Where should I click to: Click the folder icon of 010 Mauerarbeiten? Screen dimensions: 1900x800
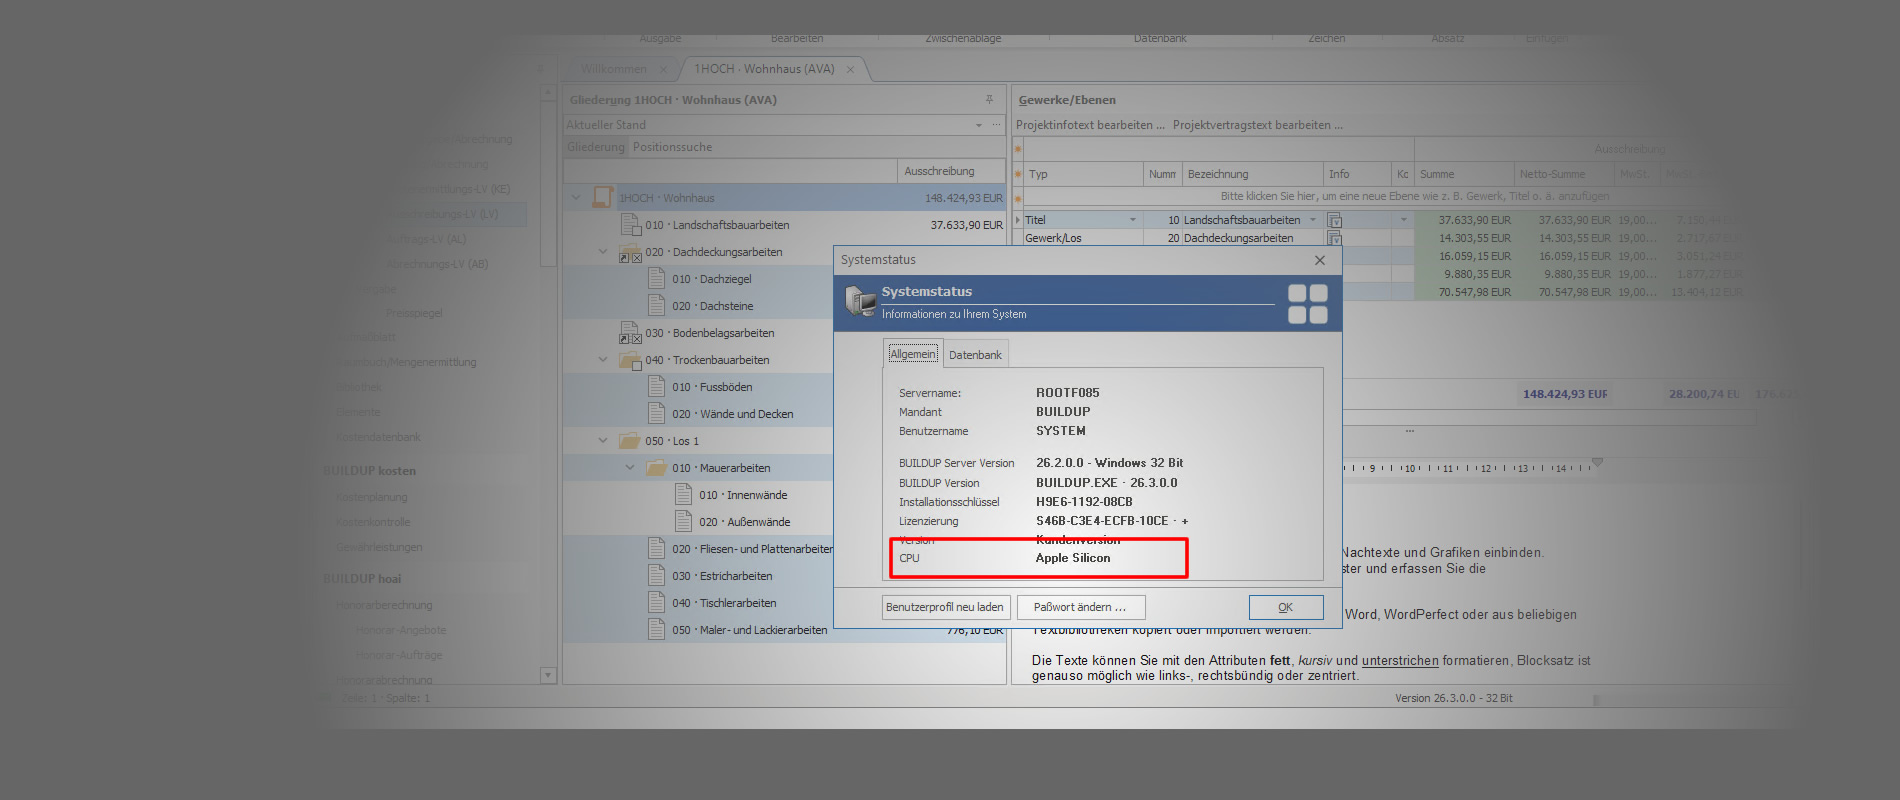coord(657,467)
